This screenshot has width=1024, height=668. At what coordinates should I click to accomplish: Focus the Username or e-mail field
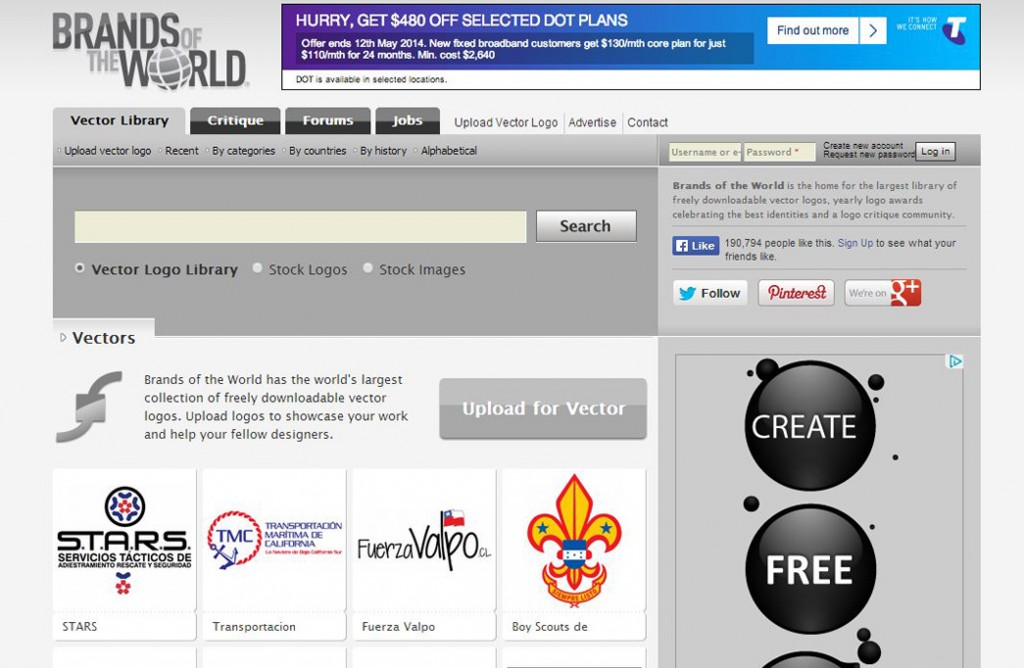(x=705, y=152)
